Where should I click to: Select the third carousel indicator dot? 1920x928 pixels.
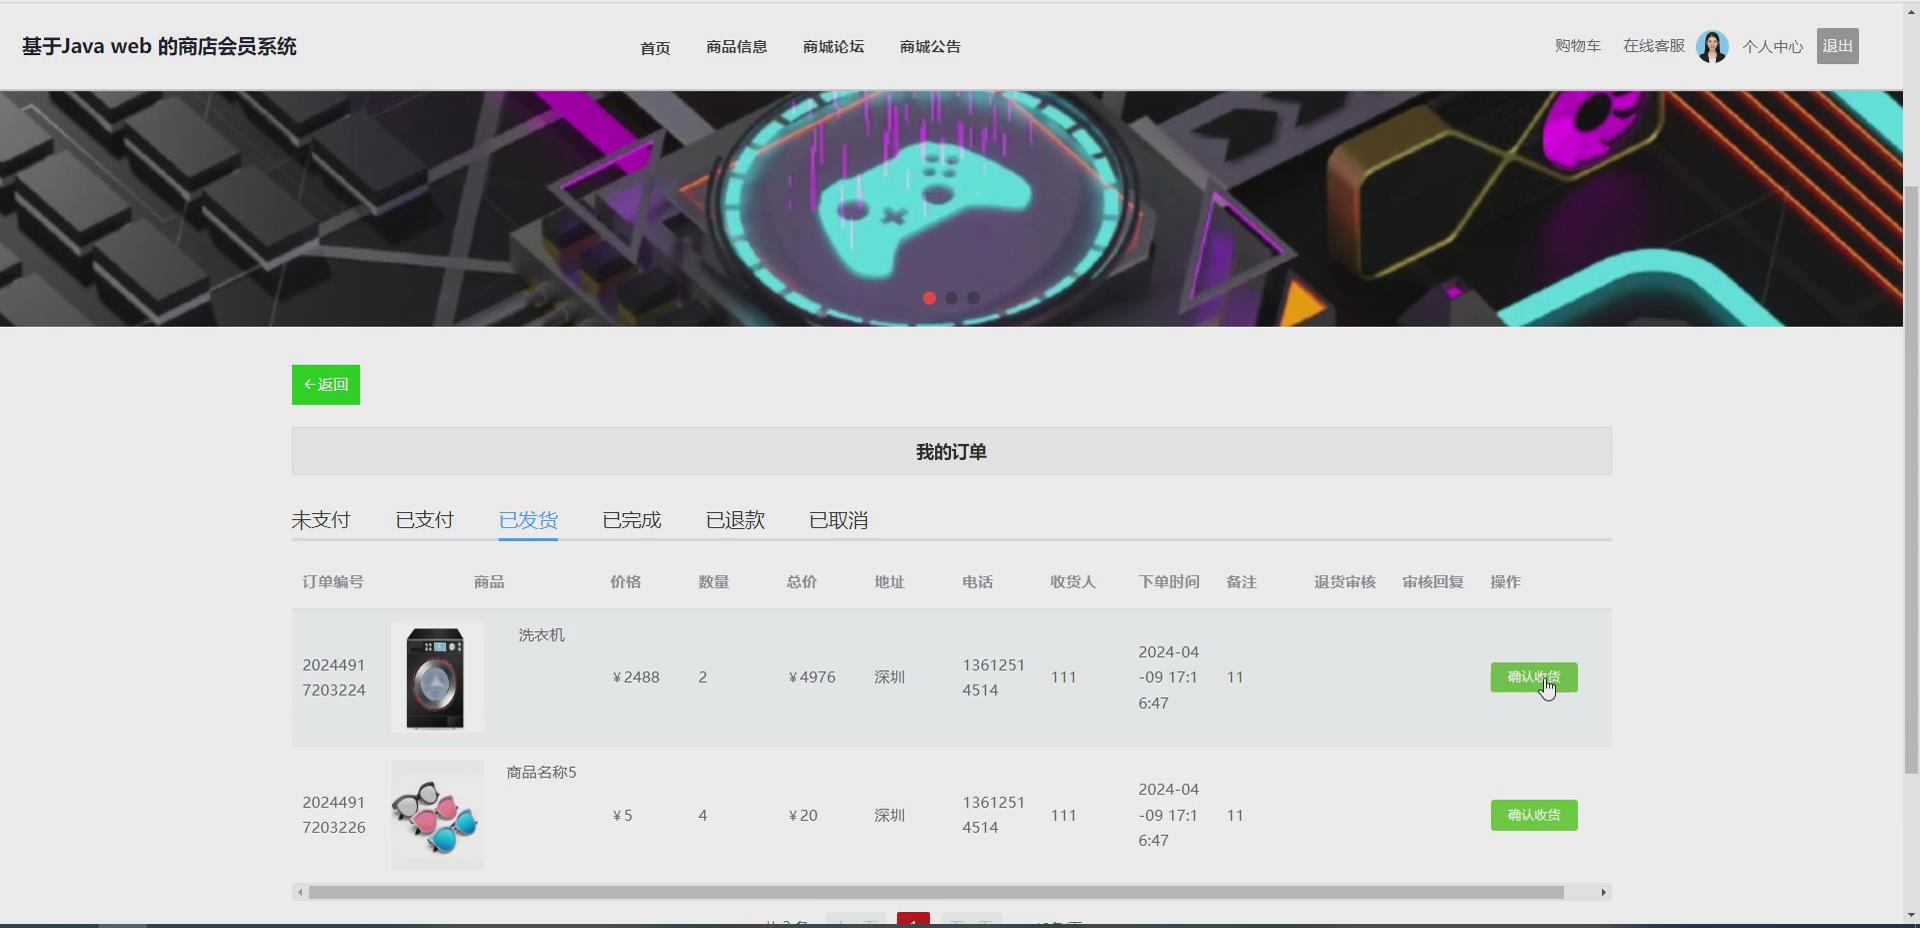(974, 298)
